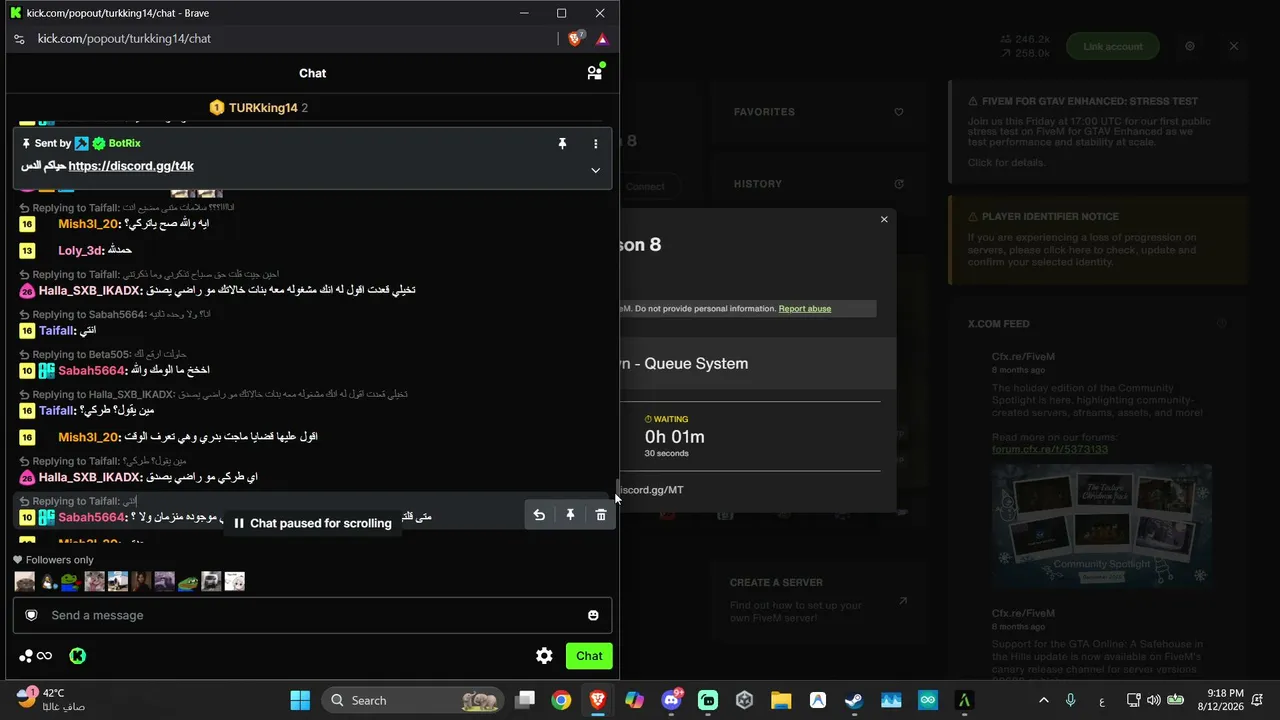
Task: Open Copilot from taskbar
Action: pos(634,700)
